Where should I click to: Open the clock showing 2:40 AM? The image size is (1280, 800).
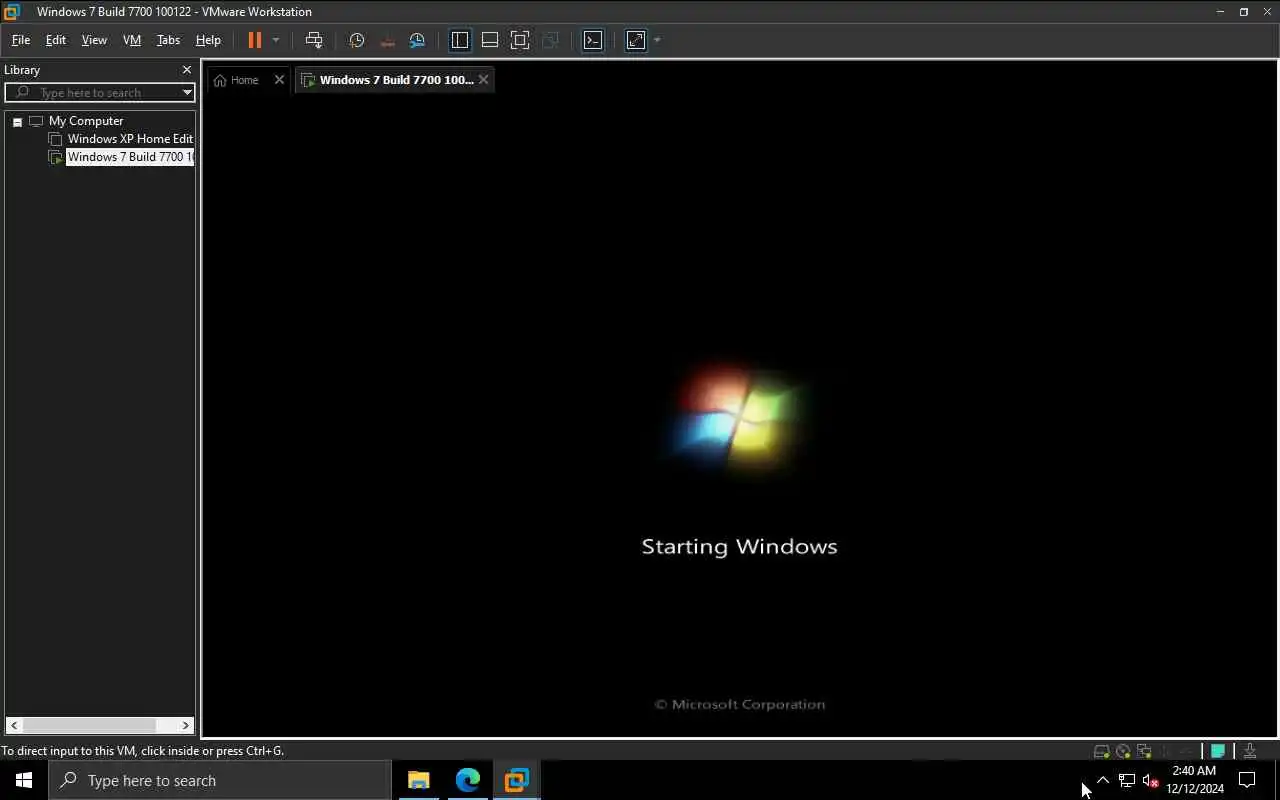[1195, 780]
